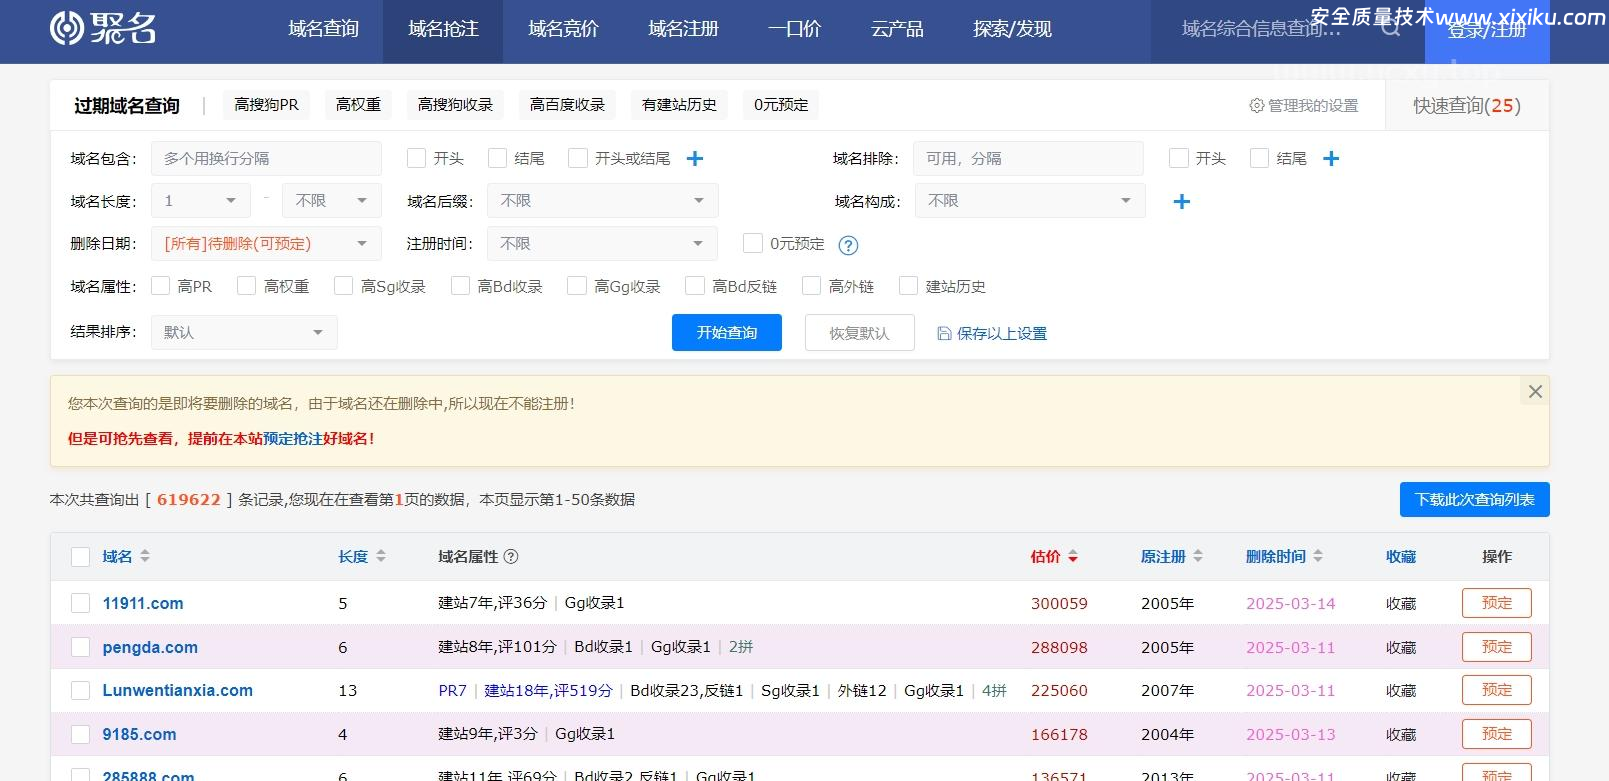Click 收藏 for pengda.com row

[x=1400, y=648]
